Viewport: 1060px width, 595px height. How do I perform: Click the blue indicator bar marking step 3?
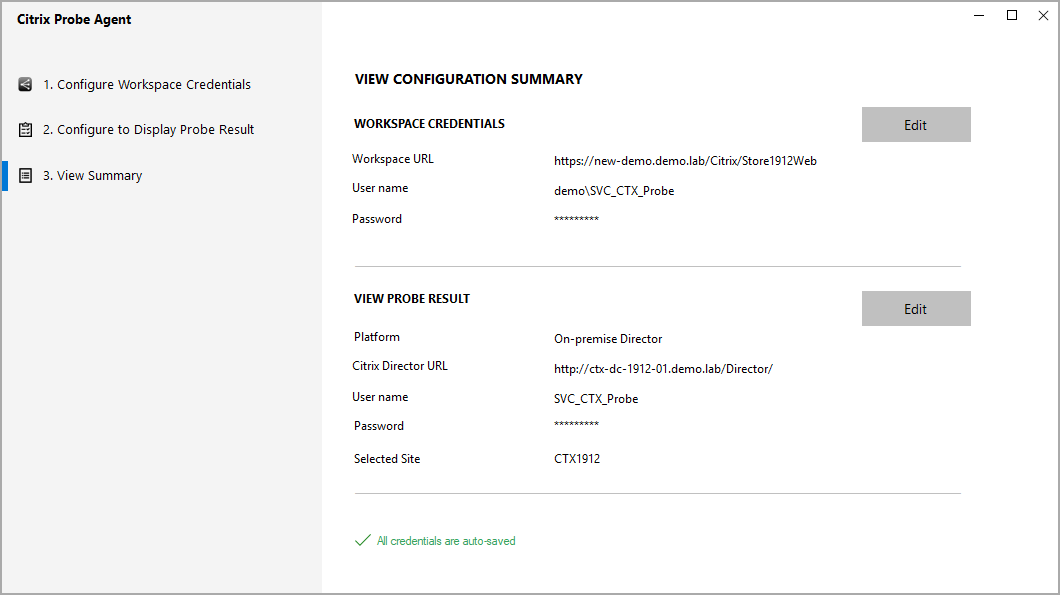(6, 175)
